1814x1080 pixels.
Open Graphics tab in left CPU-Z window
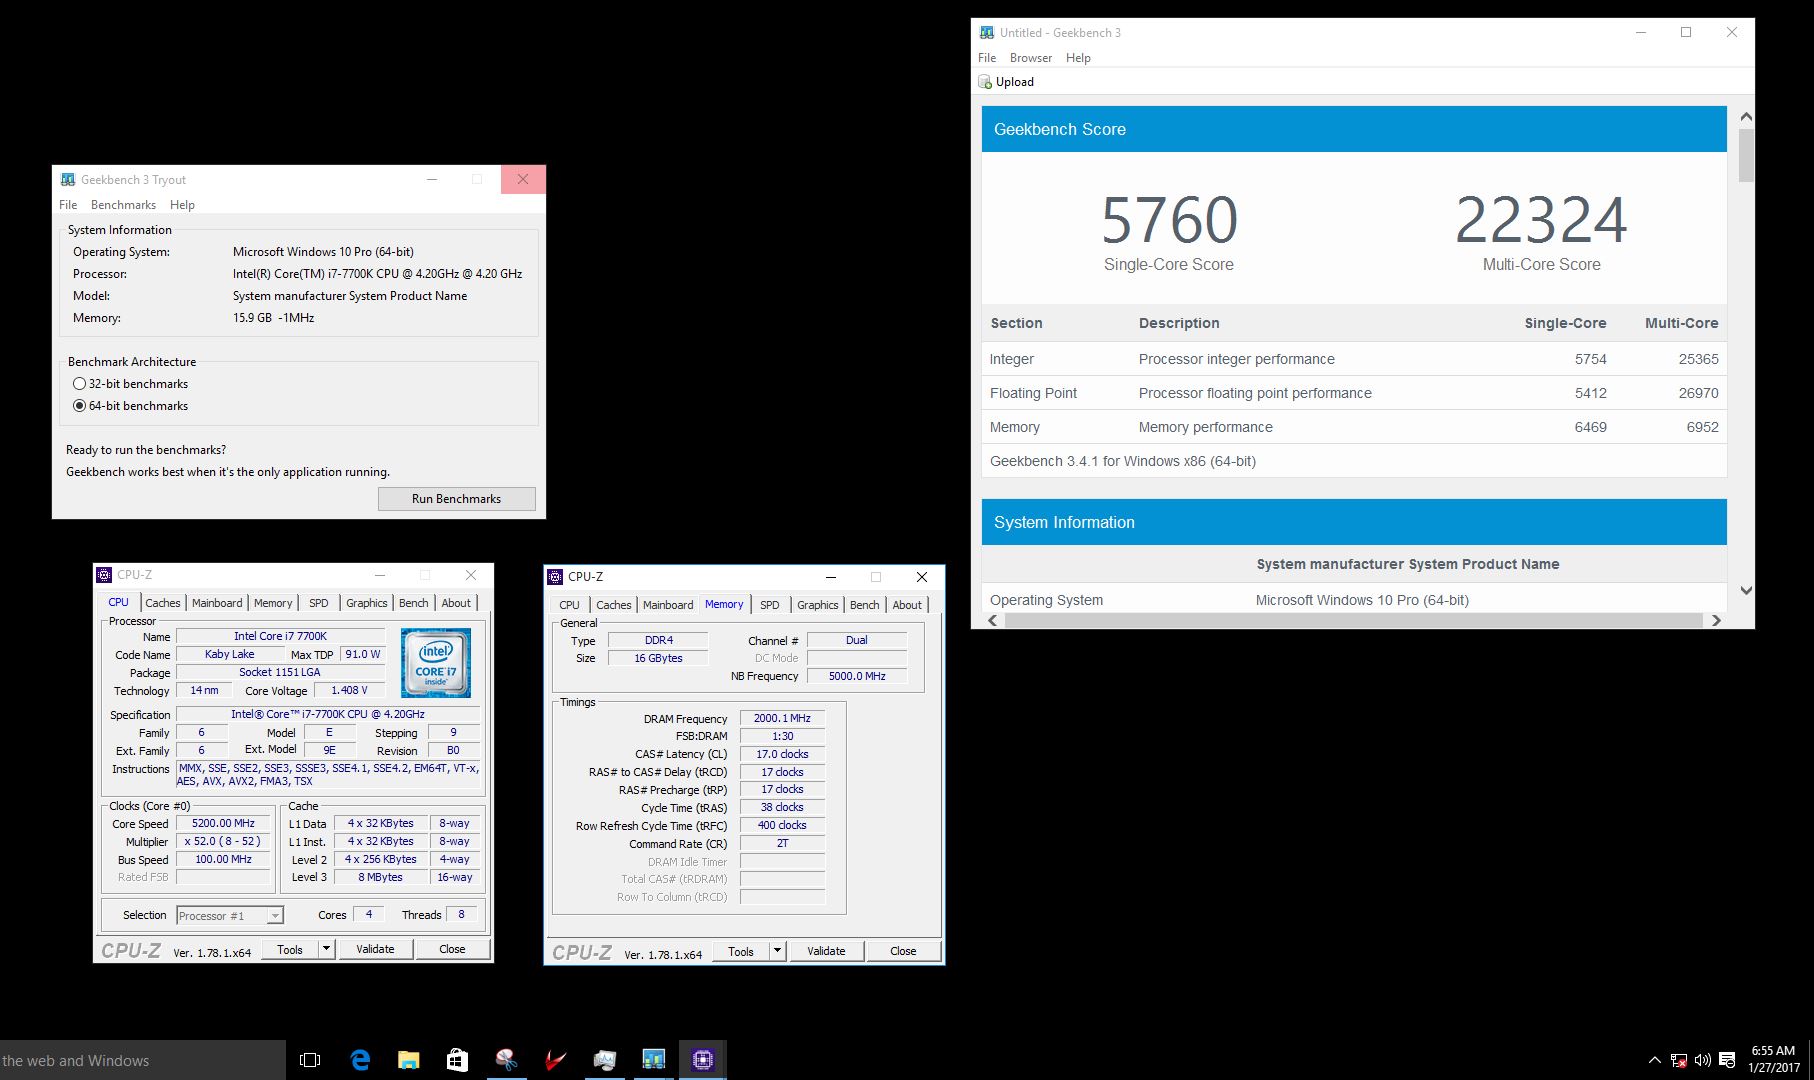(x=367, y=603)
